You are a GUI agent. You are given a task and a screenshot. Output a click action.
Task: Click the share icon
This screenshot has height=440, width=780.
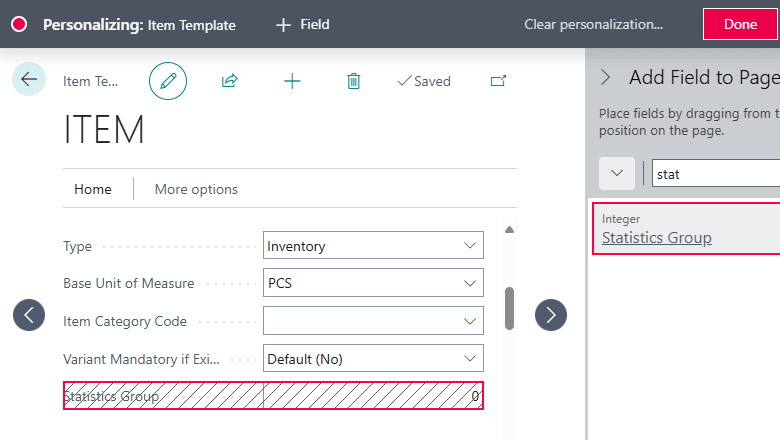229,81
